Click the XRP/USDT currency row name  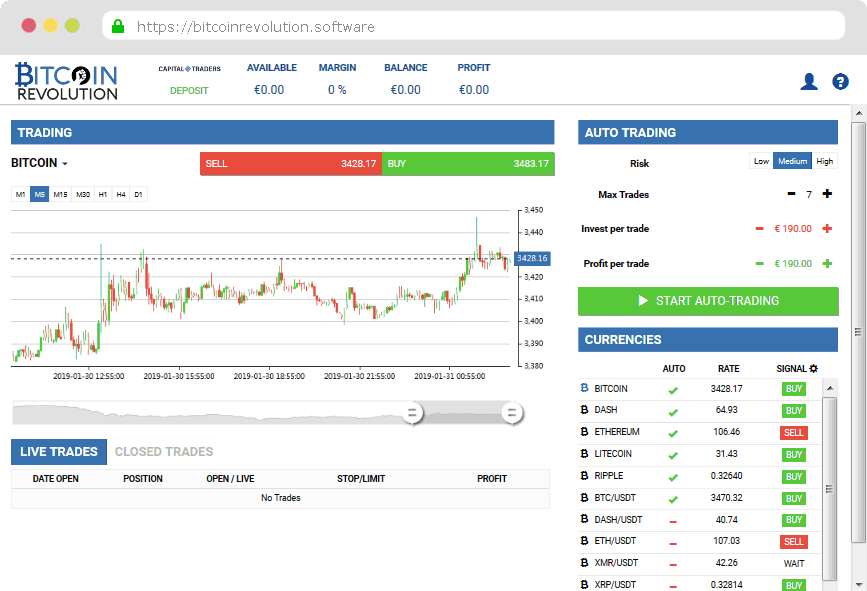coord(615,584)
